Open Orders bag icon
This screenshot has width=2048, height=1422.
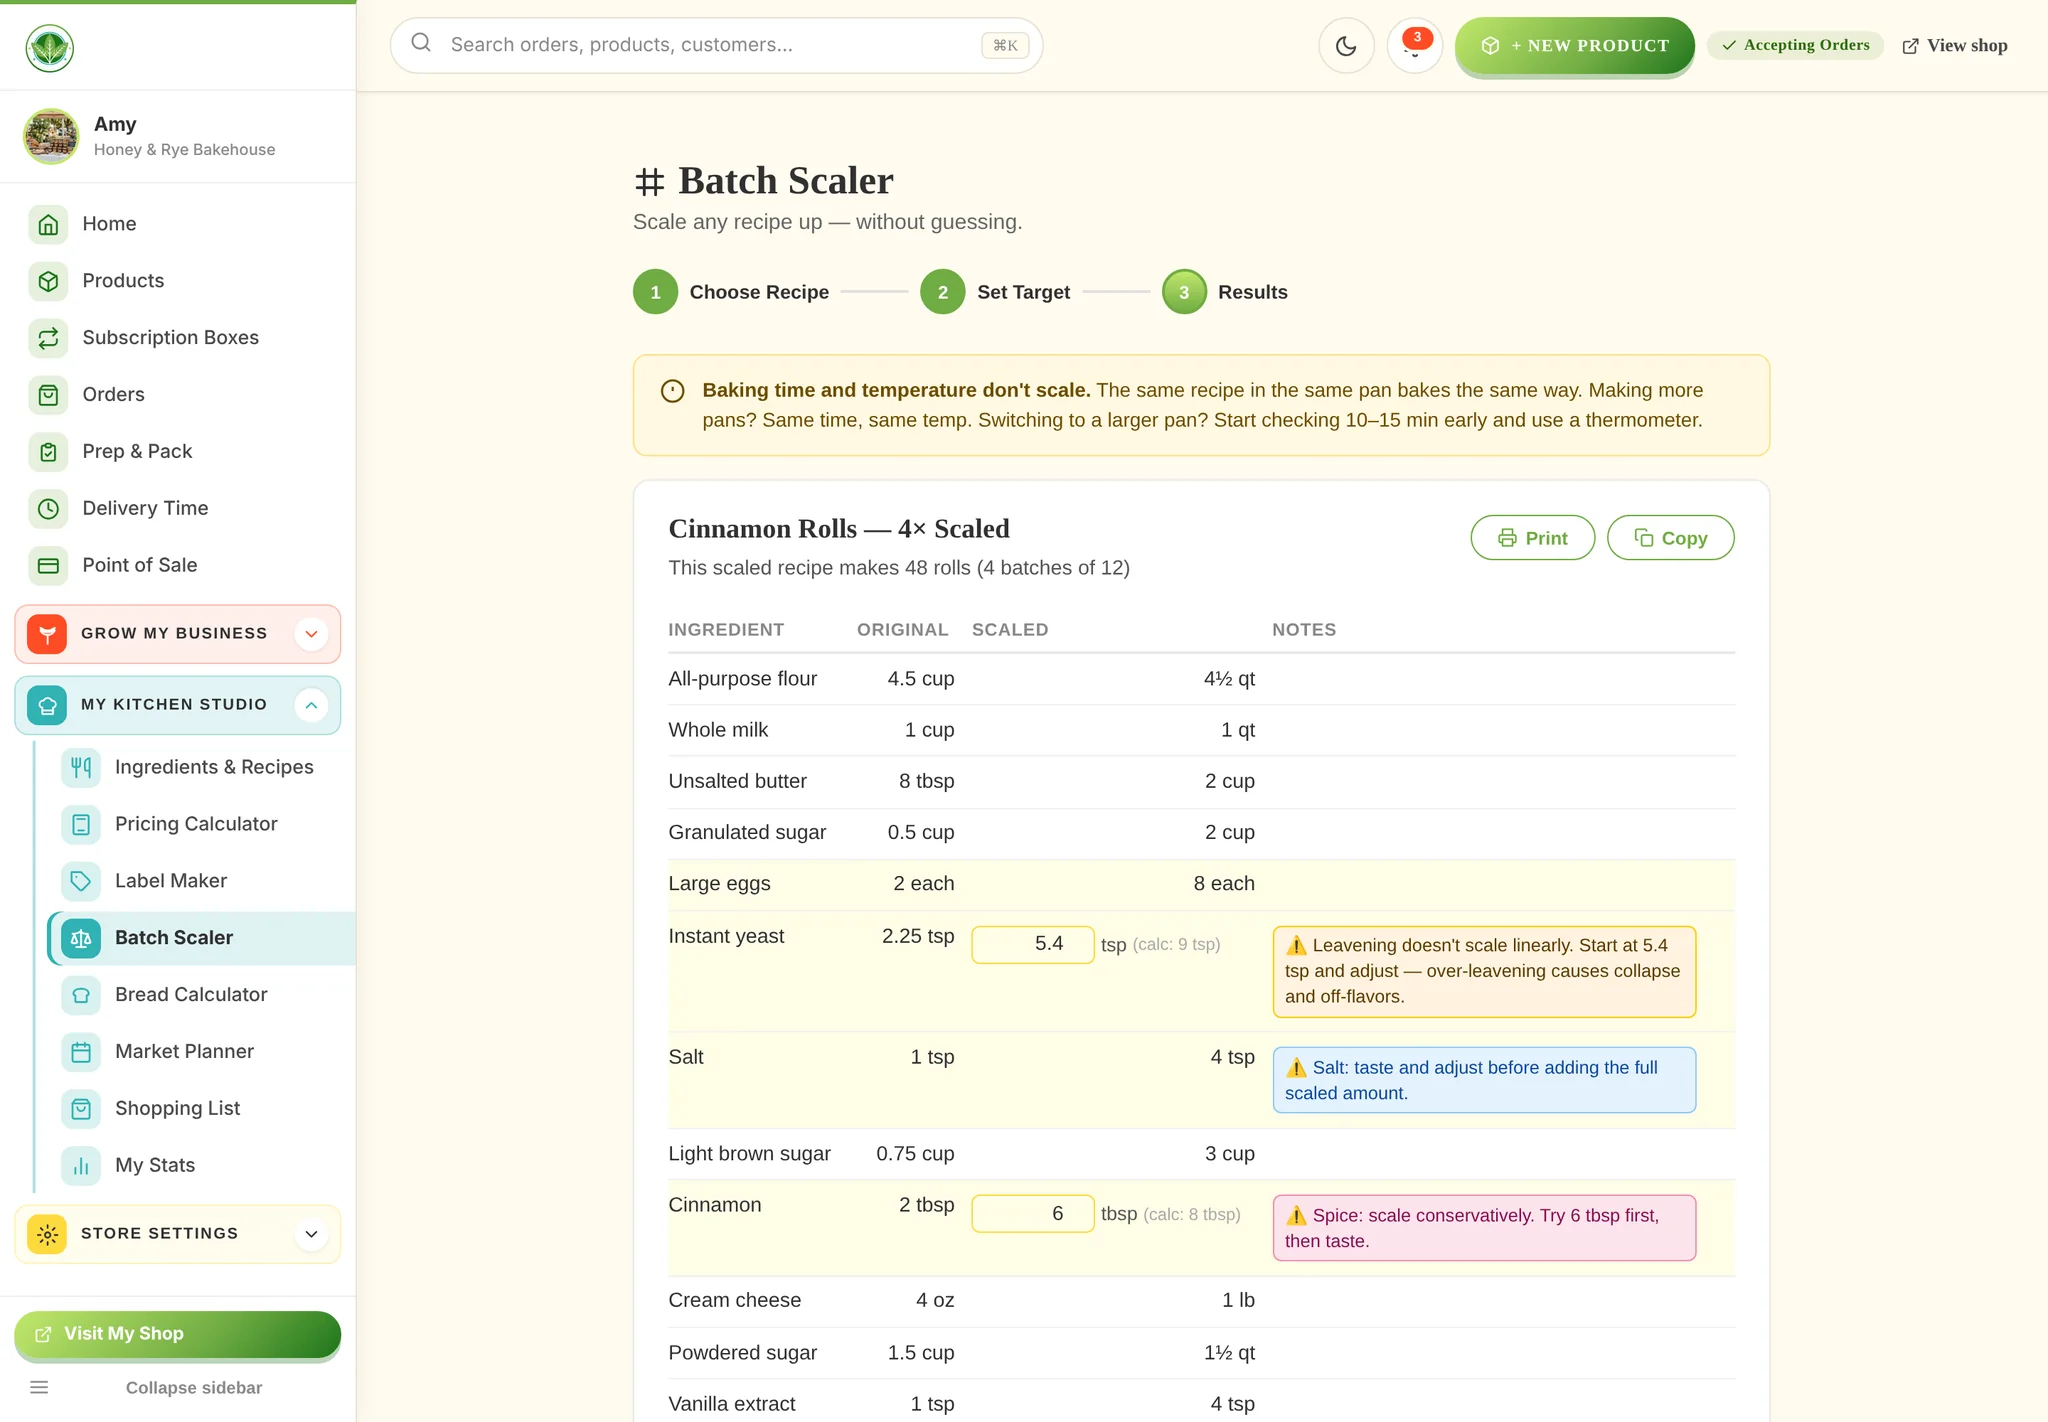pyautogui.click(x=48, y=395)
